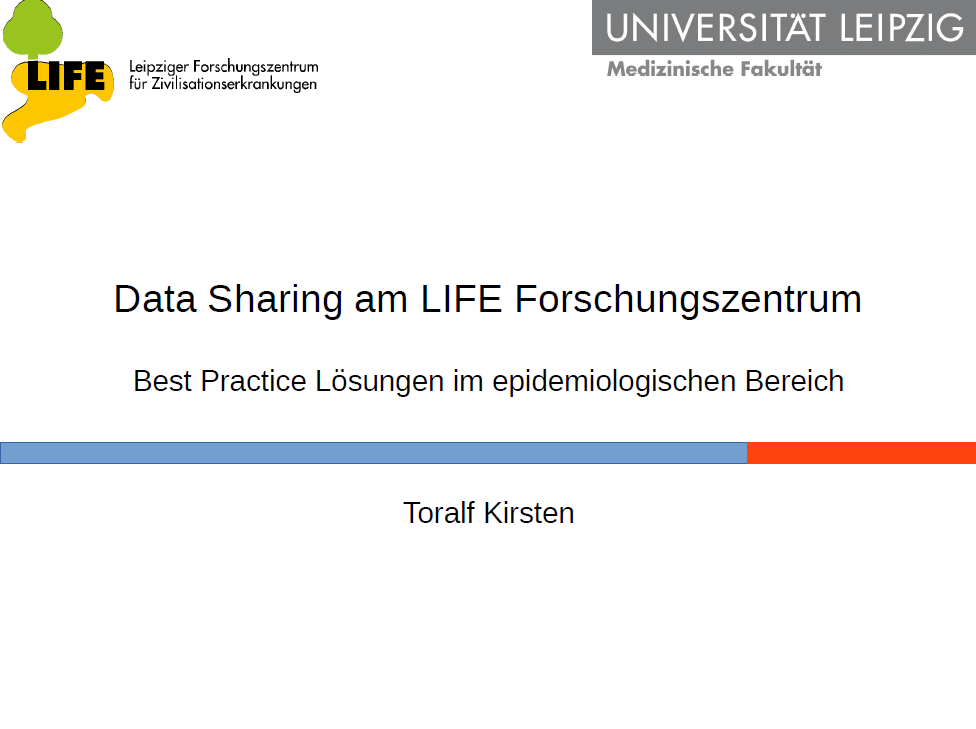The height and width of the screenshot is (729, 976).
Task: Select the "für Zivilisationserkrankungen" logo text line
Action: pyautogui.click(x=223, y=84)
